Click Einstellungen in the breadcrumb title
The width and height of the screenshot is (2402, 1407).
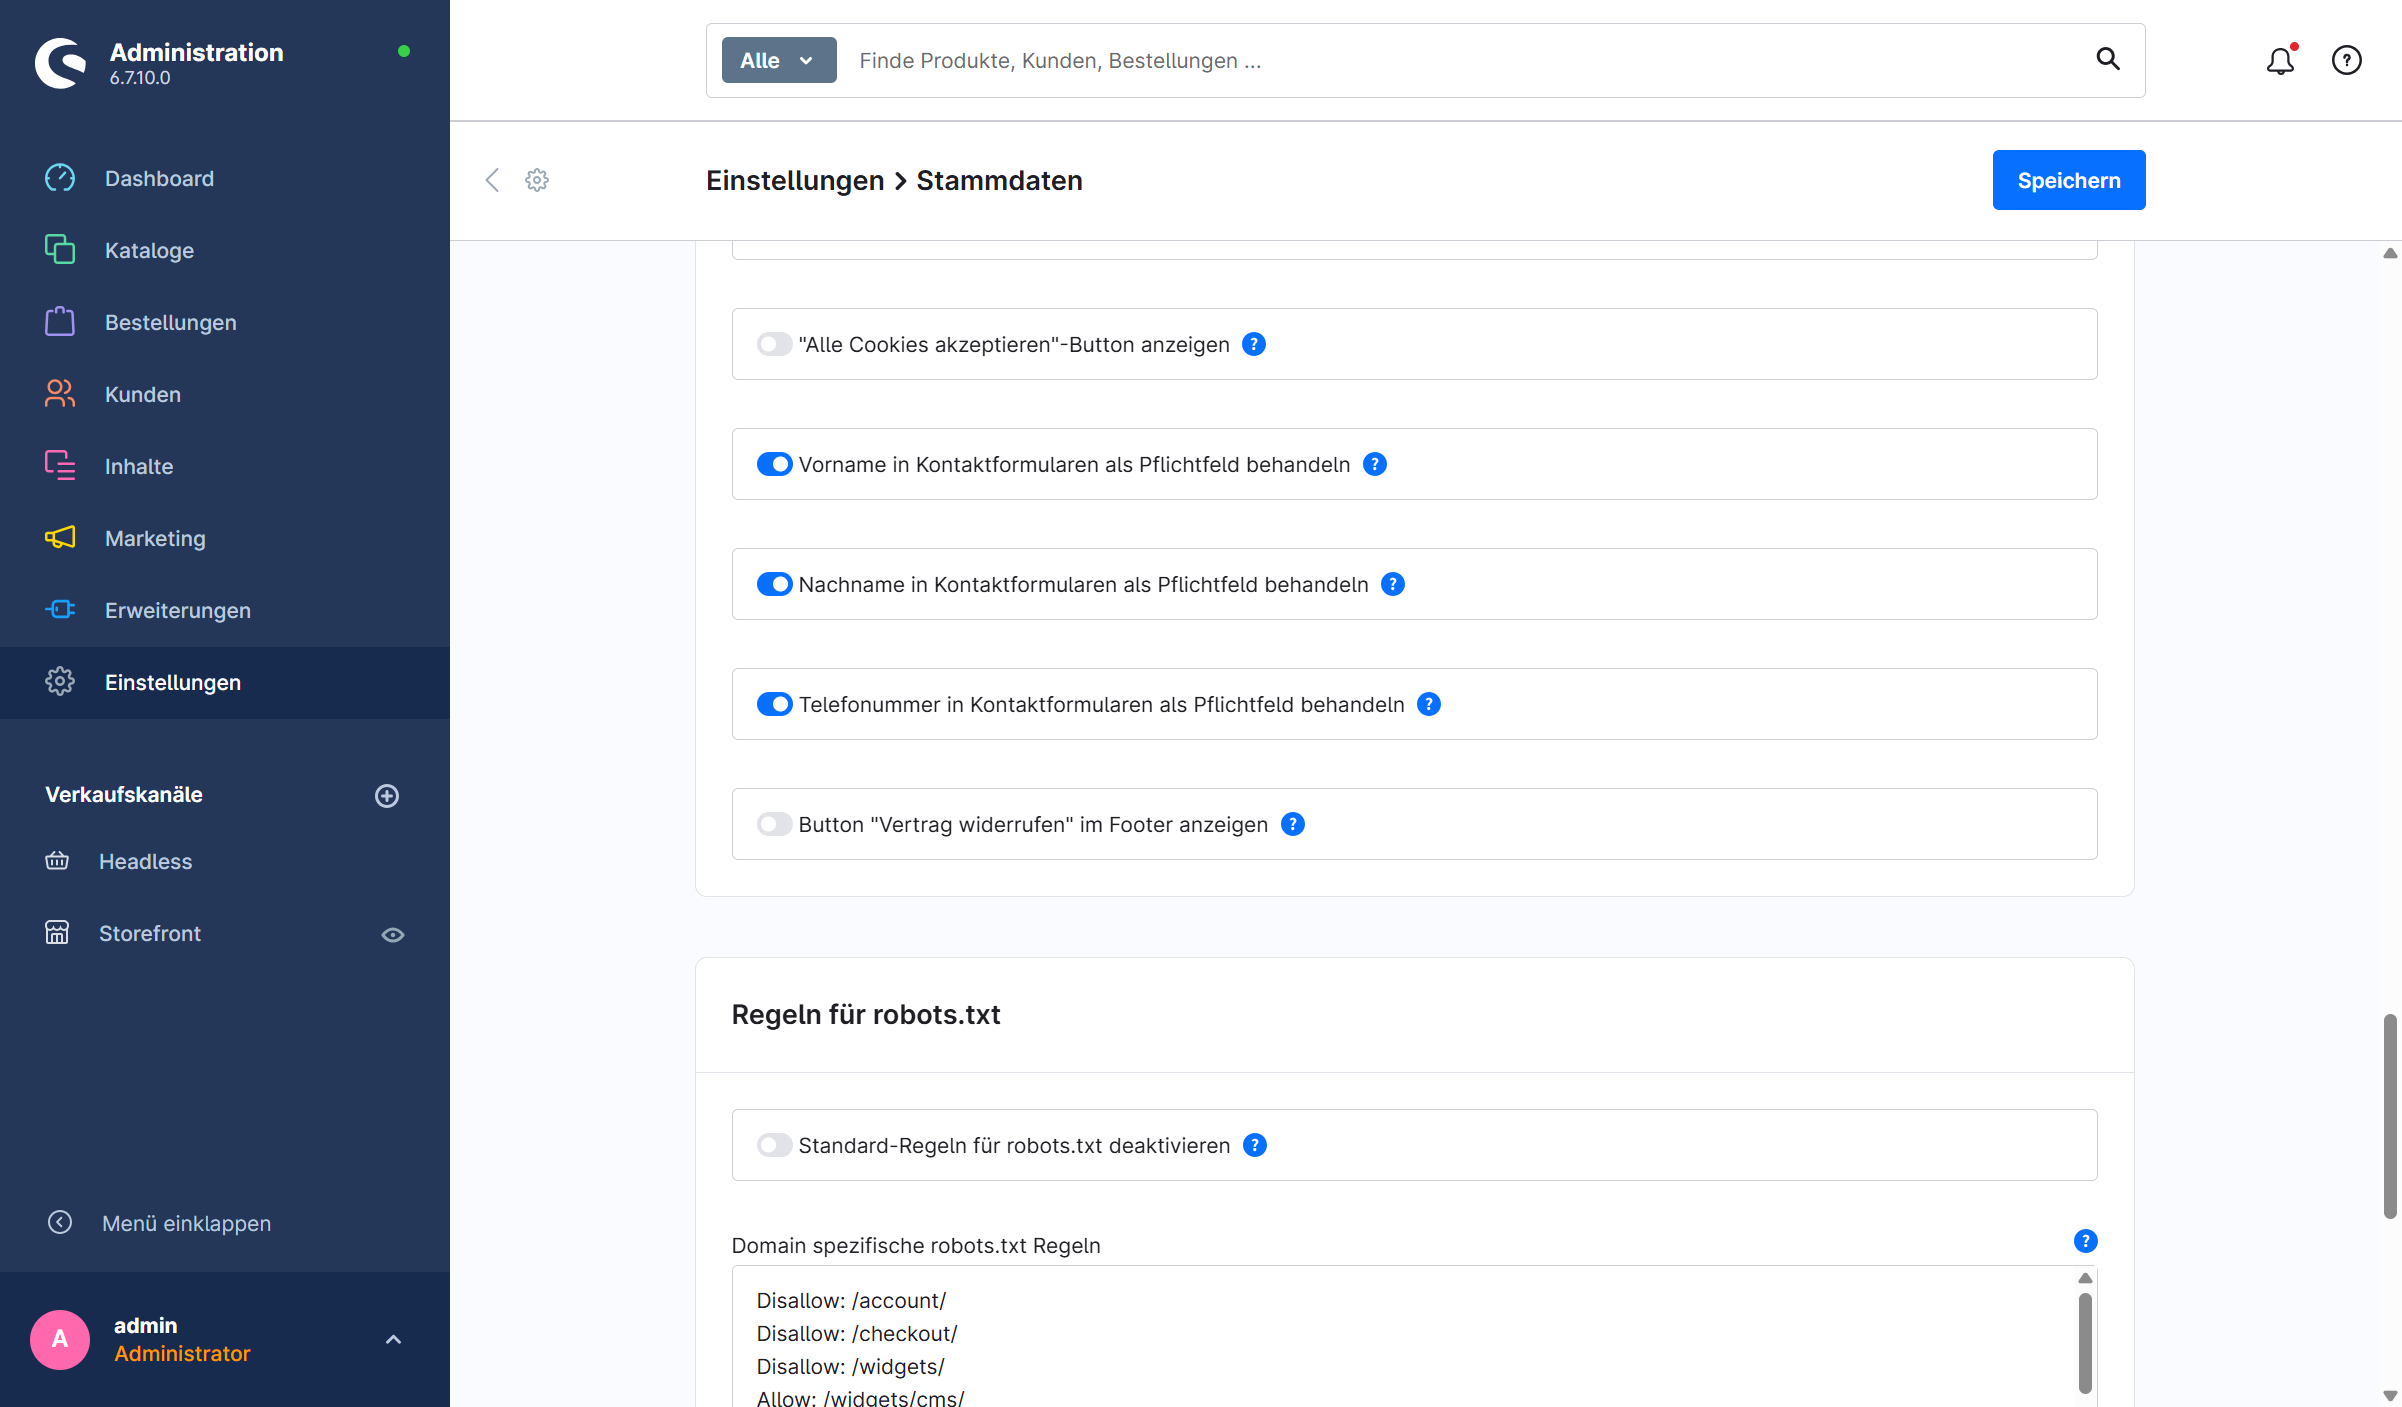coord(795,180)
